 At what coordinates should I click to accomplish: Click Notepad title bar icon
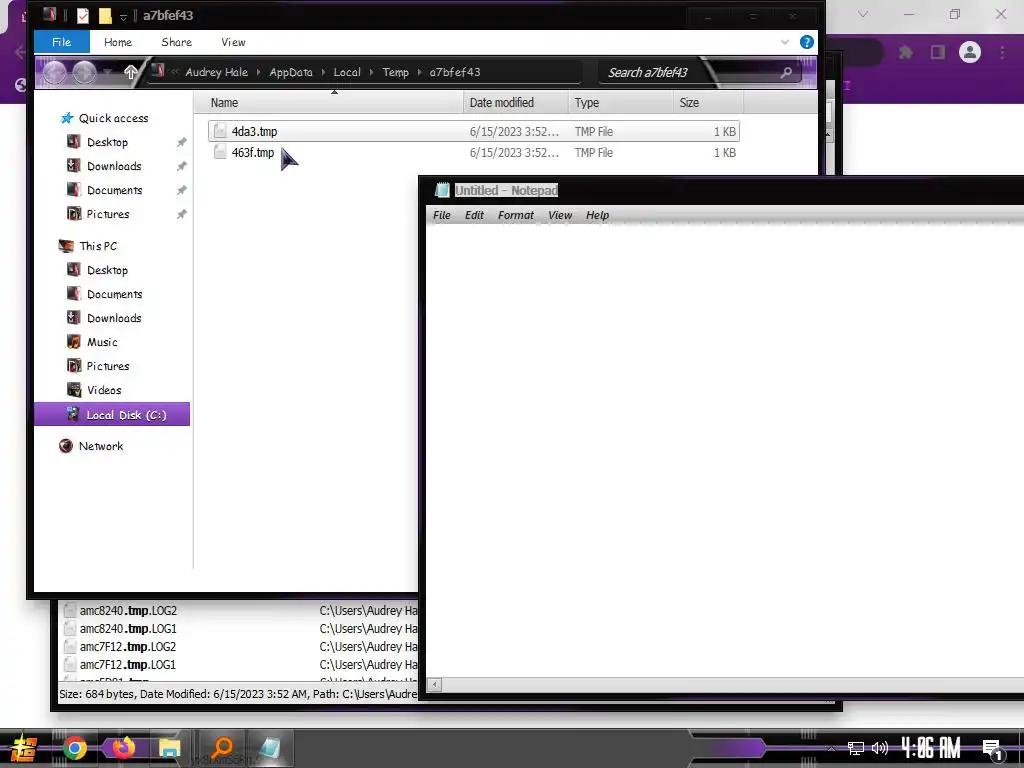point(442,190)
